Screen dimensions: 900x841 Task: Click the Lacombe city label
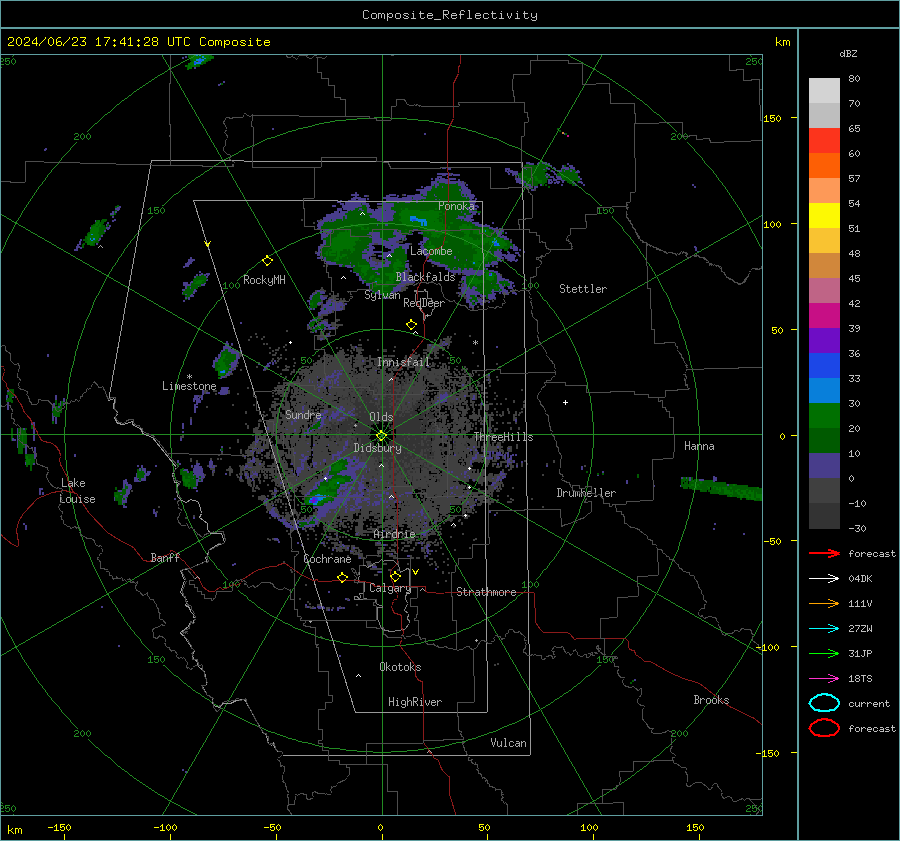point(431,251)
